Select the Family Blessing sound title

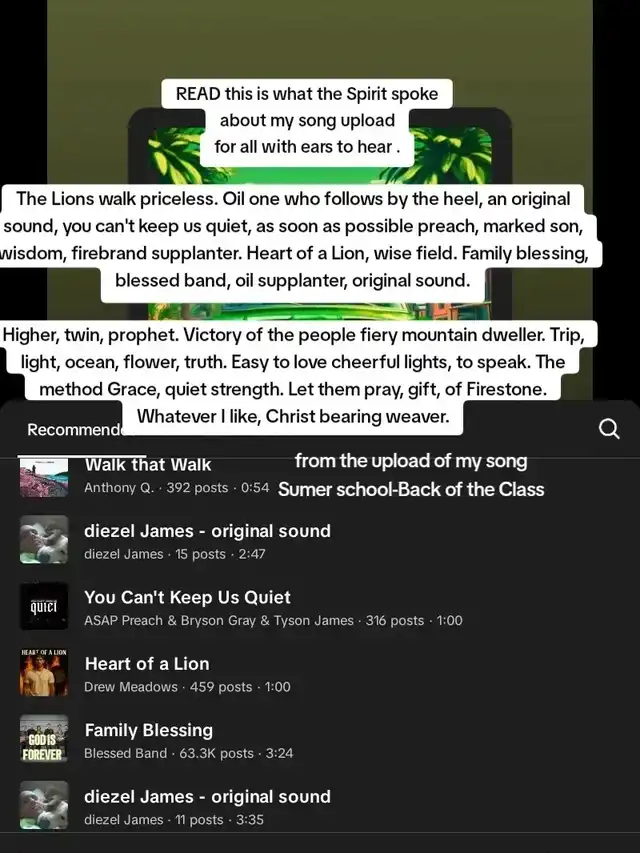(x=149, y=730)
